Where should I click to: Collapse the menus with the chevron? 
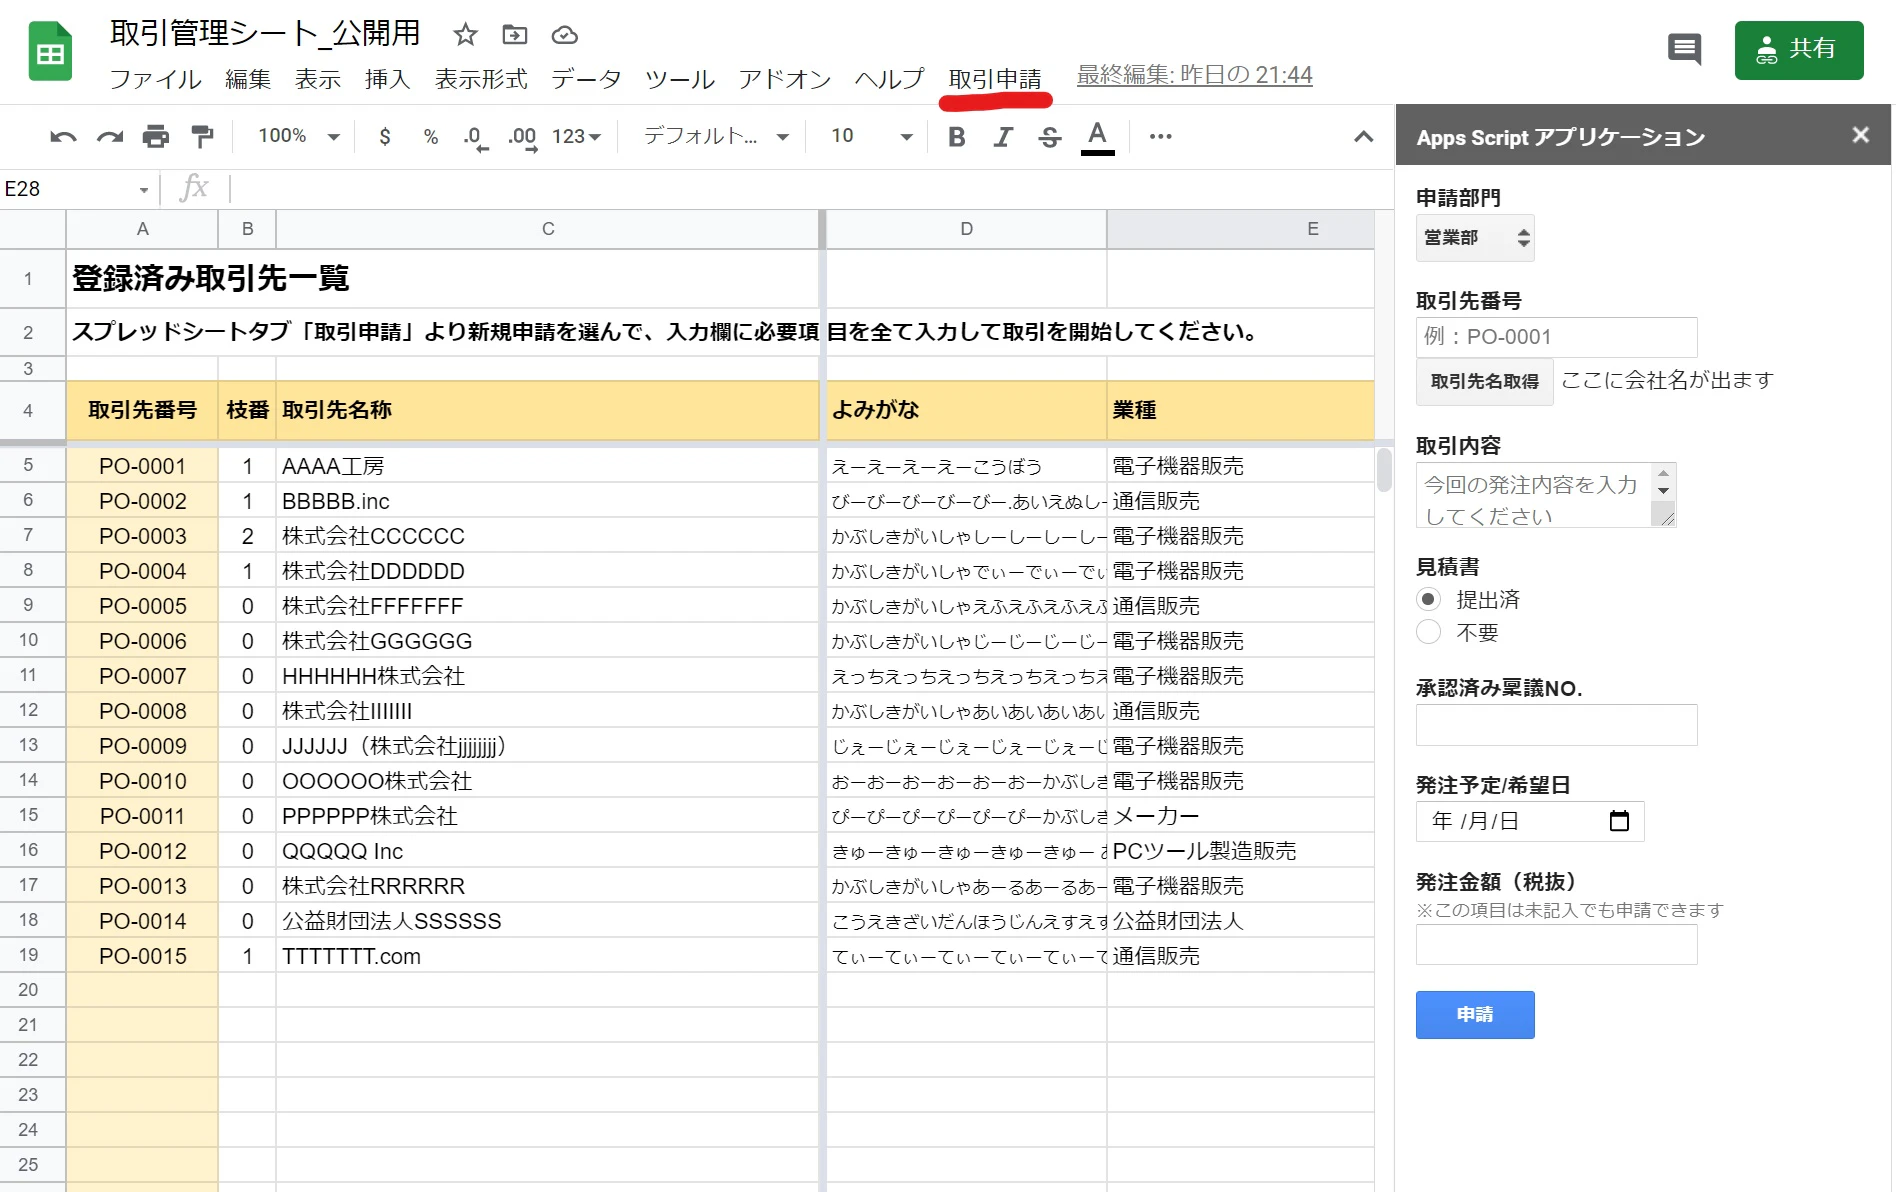[x=1363, y=136]
